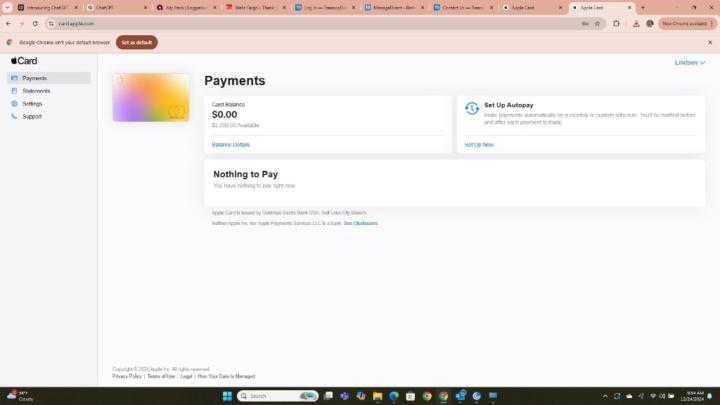
Task: Open the Privacy Policy footer link
Action: tap(127, 376)
